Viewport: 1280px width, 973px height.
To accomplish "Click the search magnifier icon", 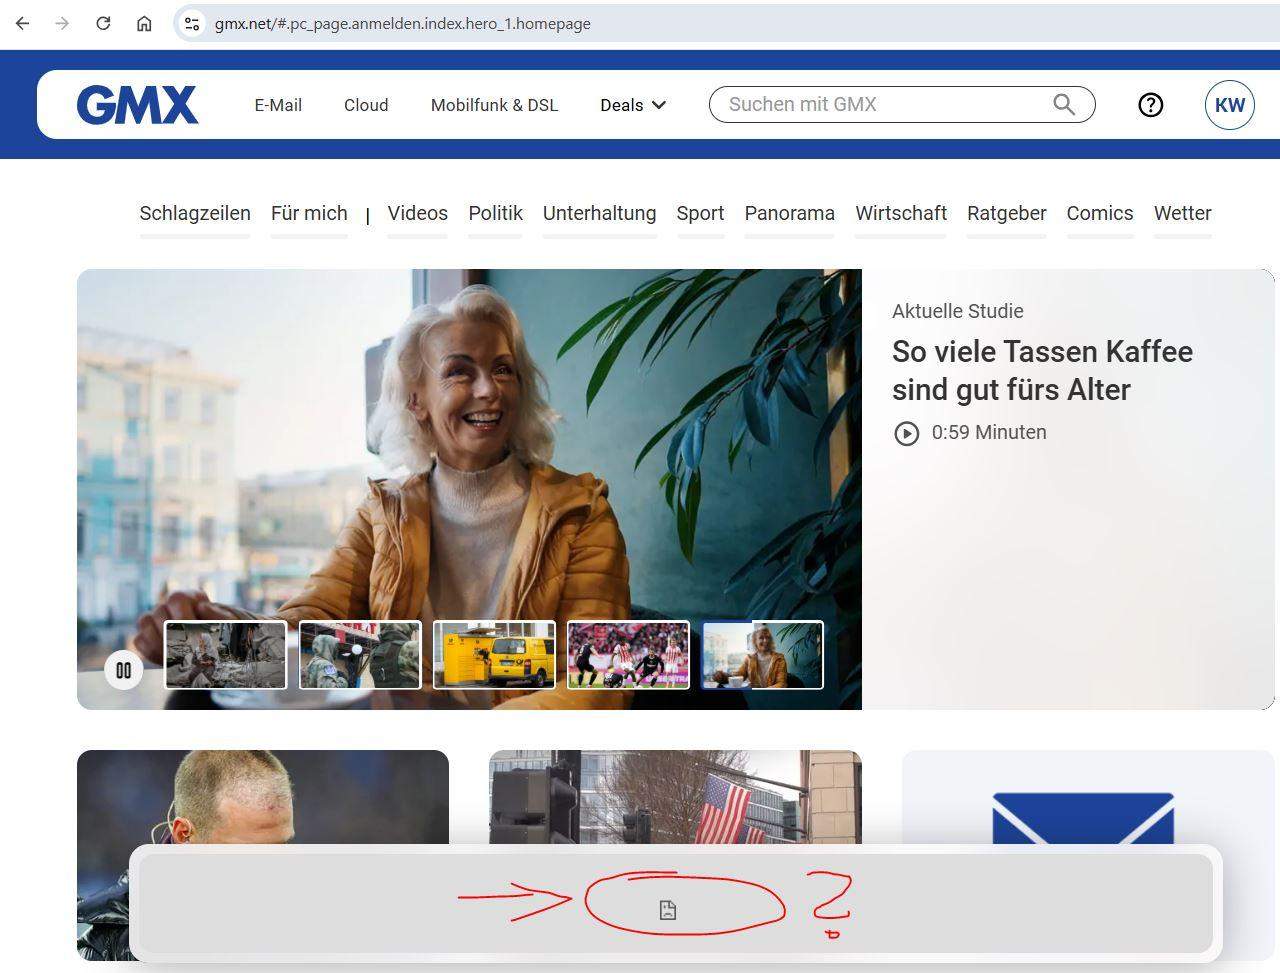I will tap(1063, 104).
